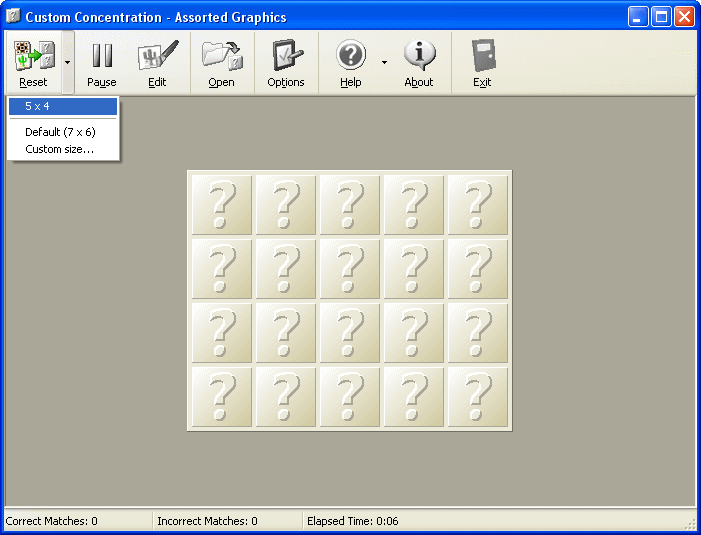Click the Correct Matches: 0 status text
Image resolution: width=701 pixels, height=535 pixels.
click(x=51, y=521)
